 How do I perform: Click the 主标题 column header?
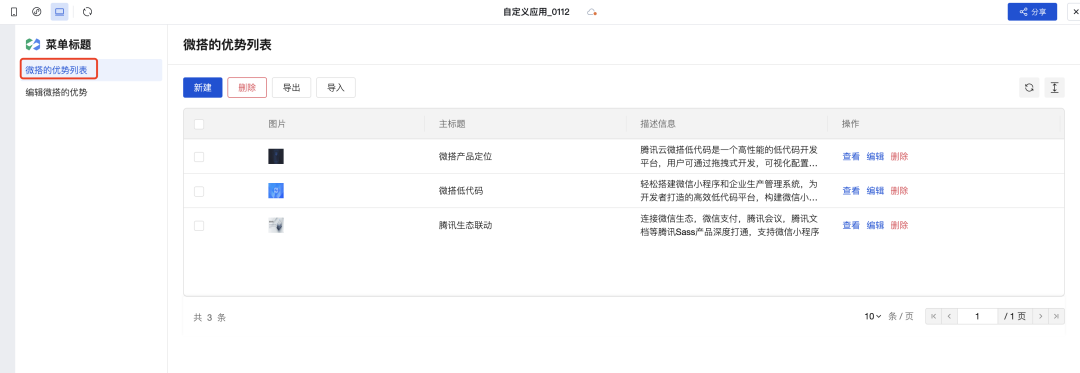(x=452, y=124)
